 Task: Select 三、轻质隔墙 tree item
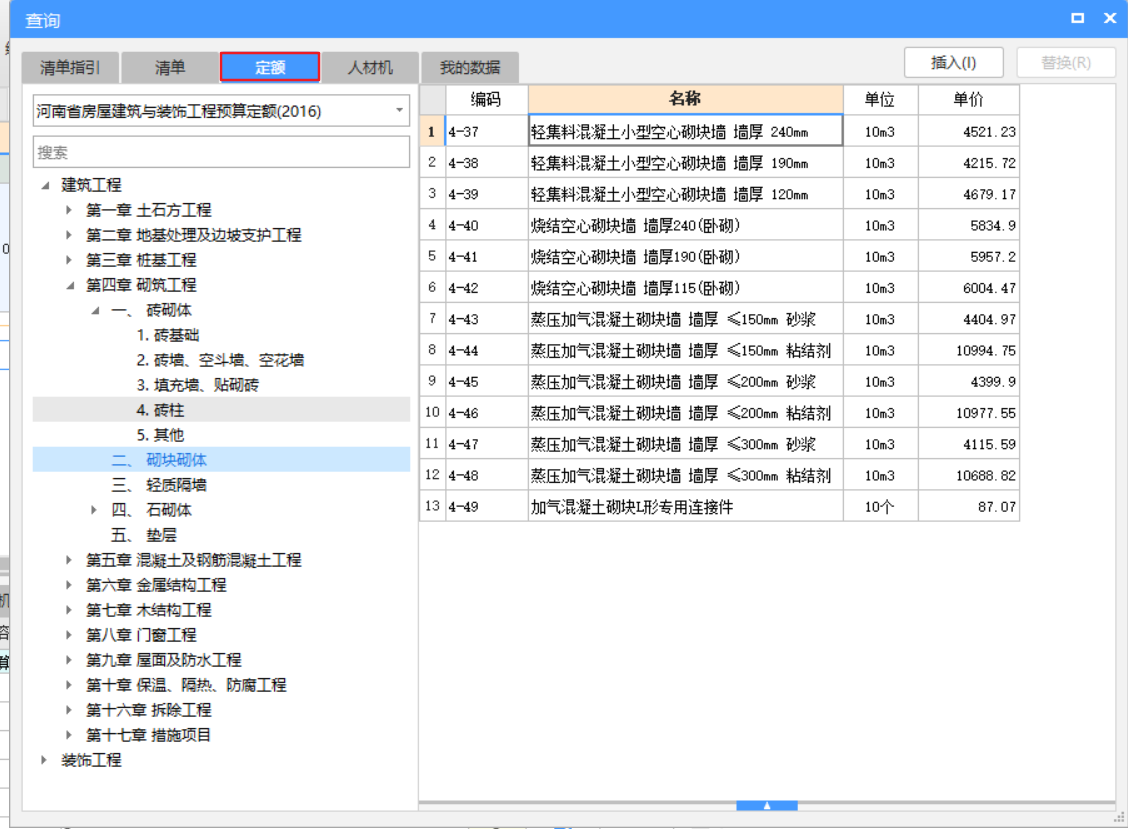tap(159, 485)
